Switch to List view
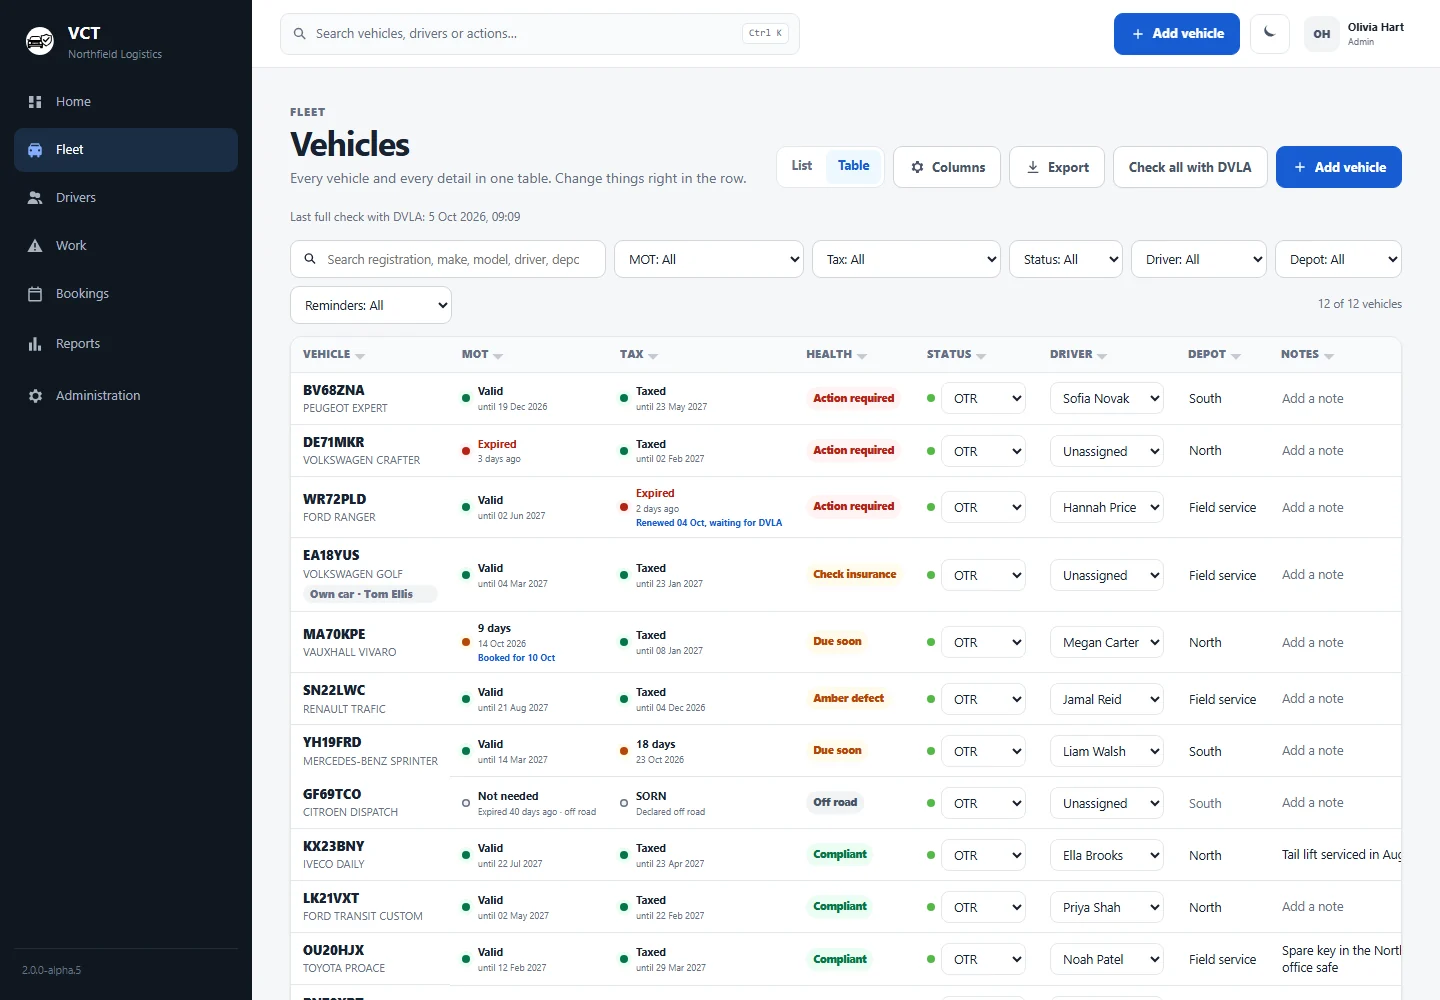The image size is (1440, 1000). point(802,166)
